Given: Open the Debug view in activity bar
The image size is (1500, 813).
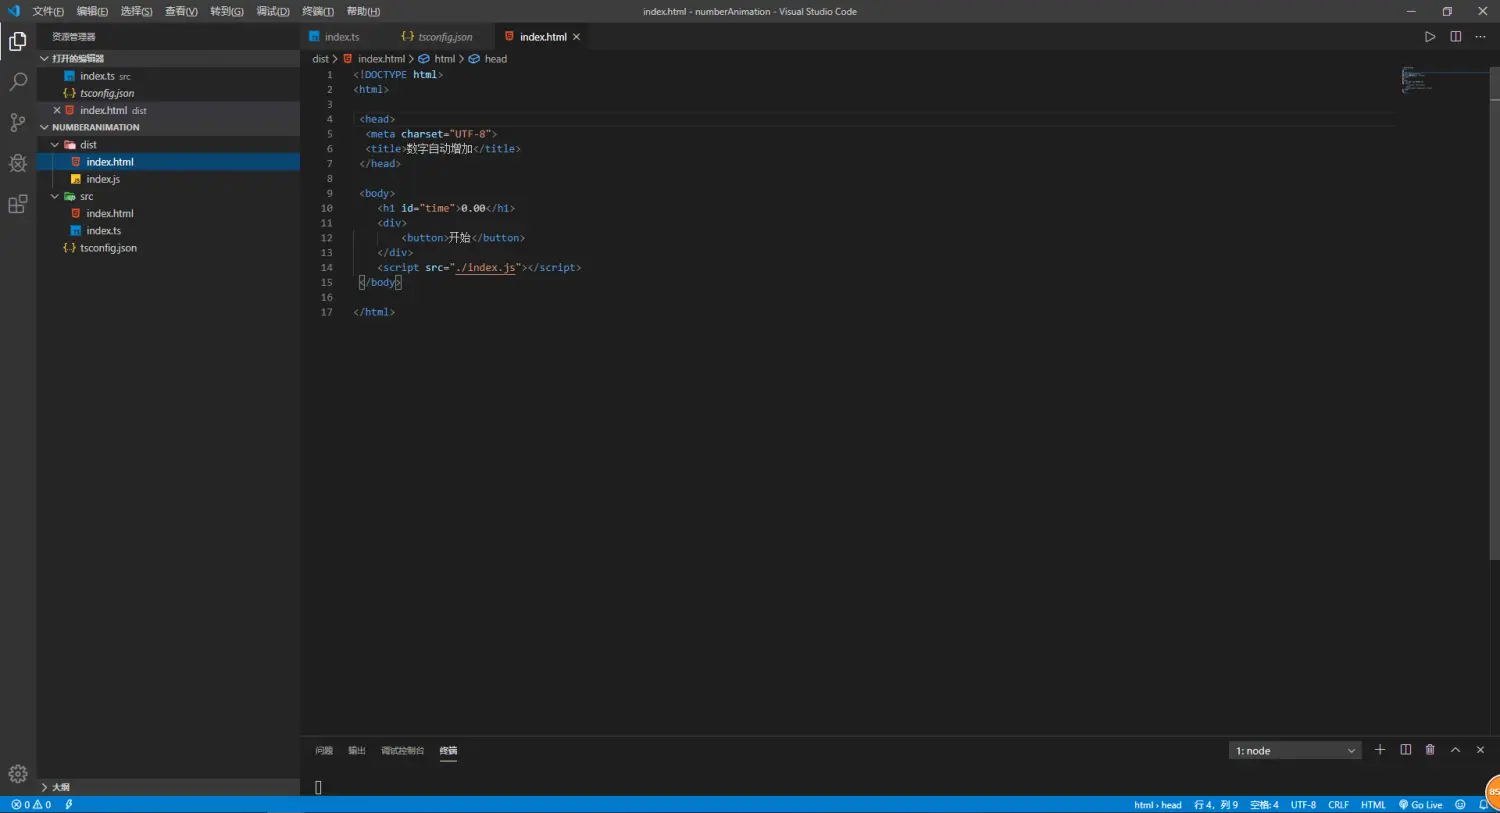Looking at the screenshot, I should coord(17,163).
